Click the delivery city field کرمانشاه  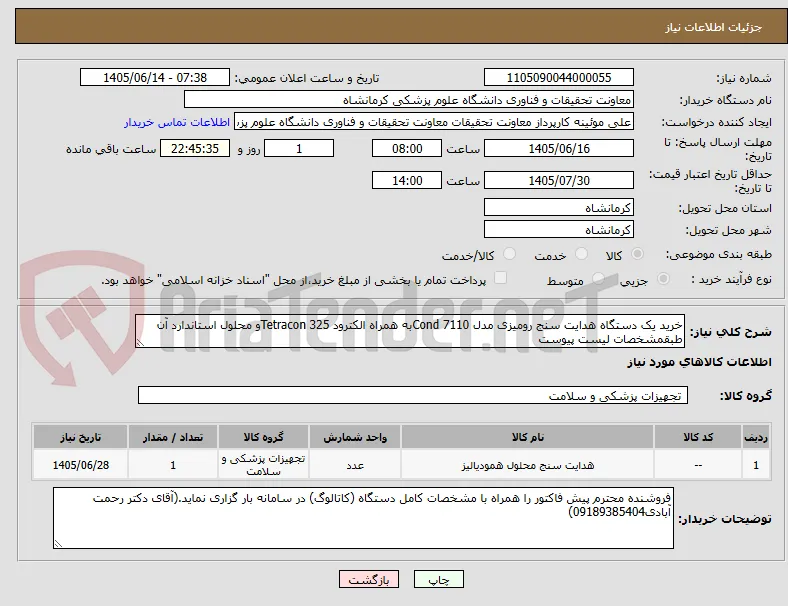click(x=559, y=230)
